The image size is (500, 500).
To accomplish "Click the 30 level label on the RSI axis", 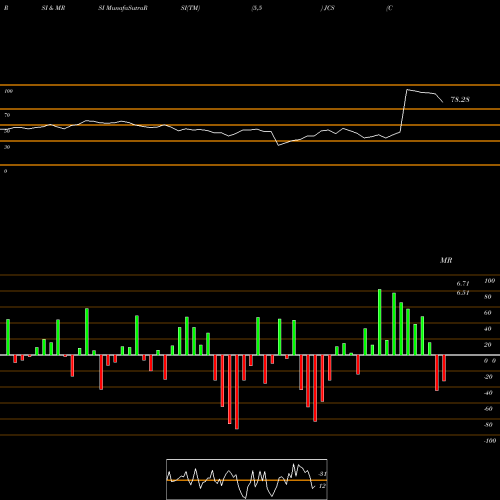I will (7, 147).
